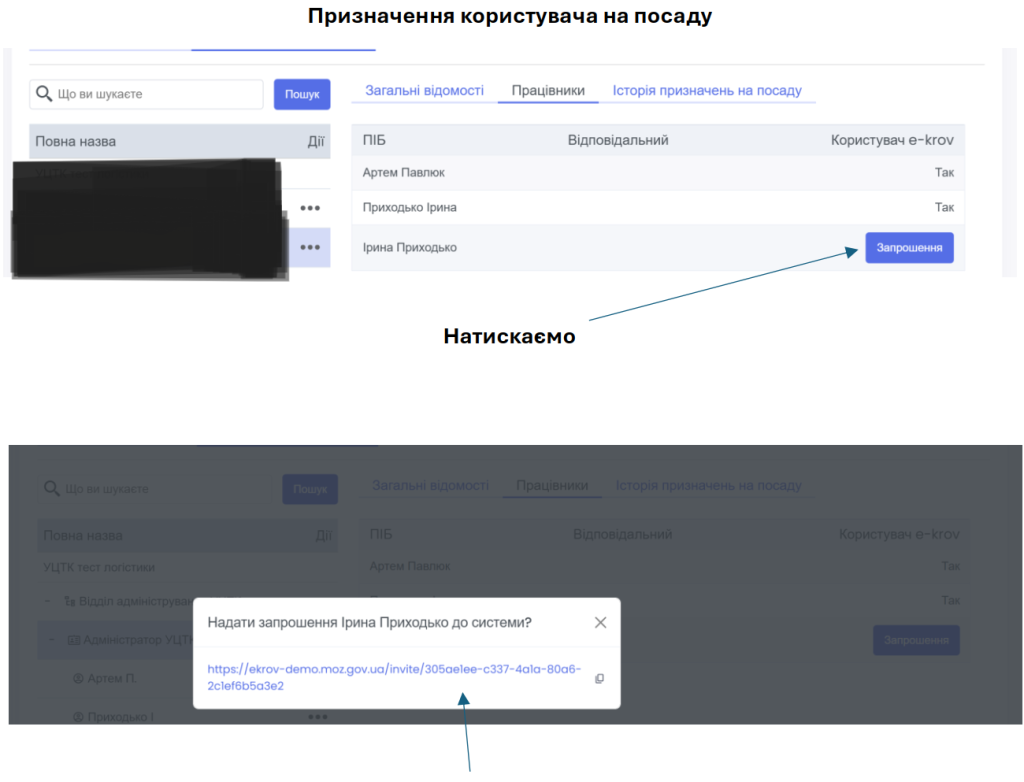Open the three-dots menu on the highlighted blue row

coord(310,247)
